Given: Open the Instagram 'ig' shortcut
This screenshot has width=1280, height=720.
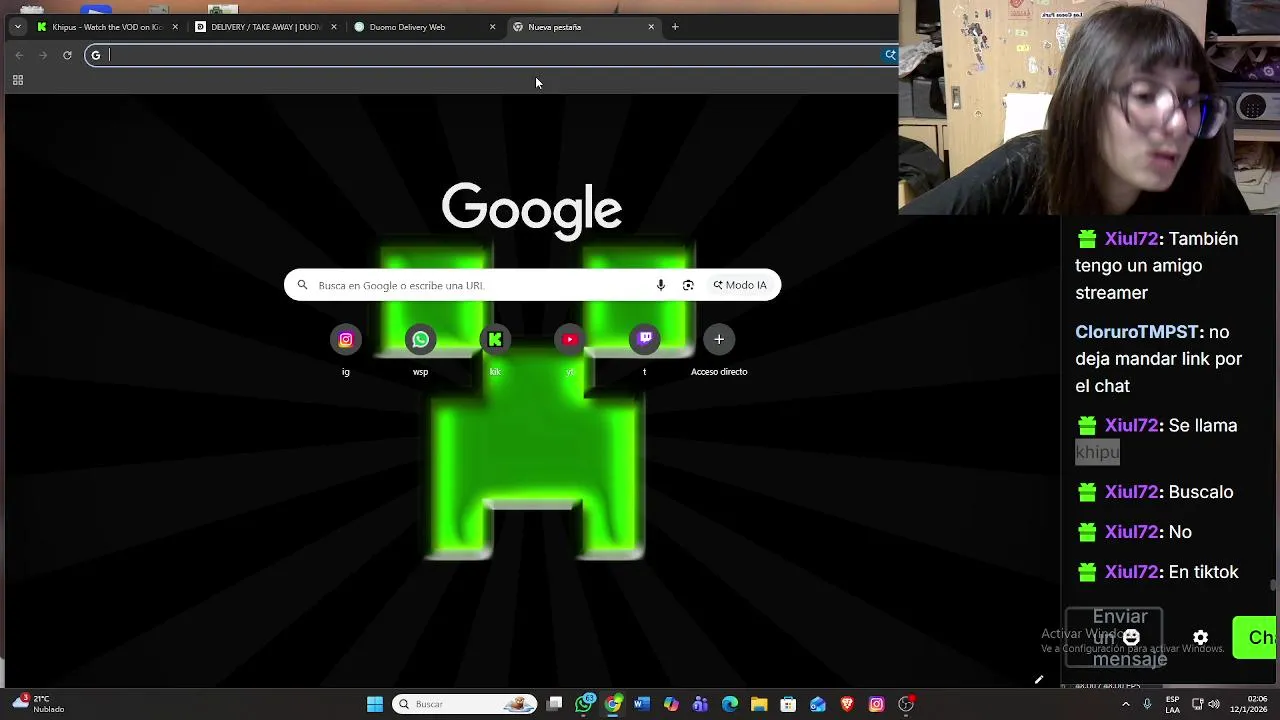Looking at the screenshot, I should coord(346,340).
